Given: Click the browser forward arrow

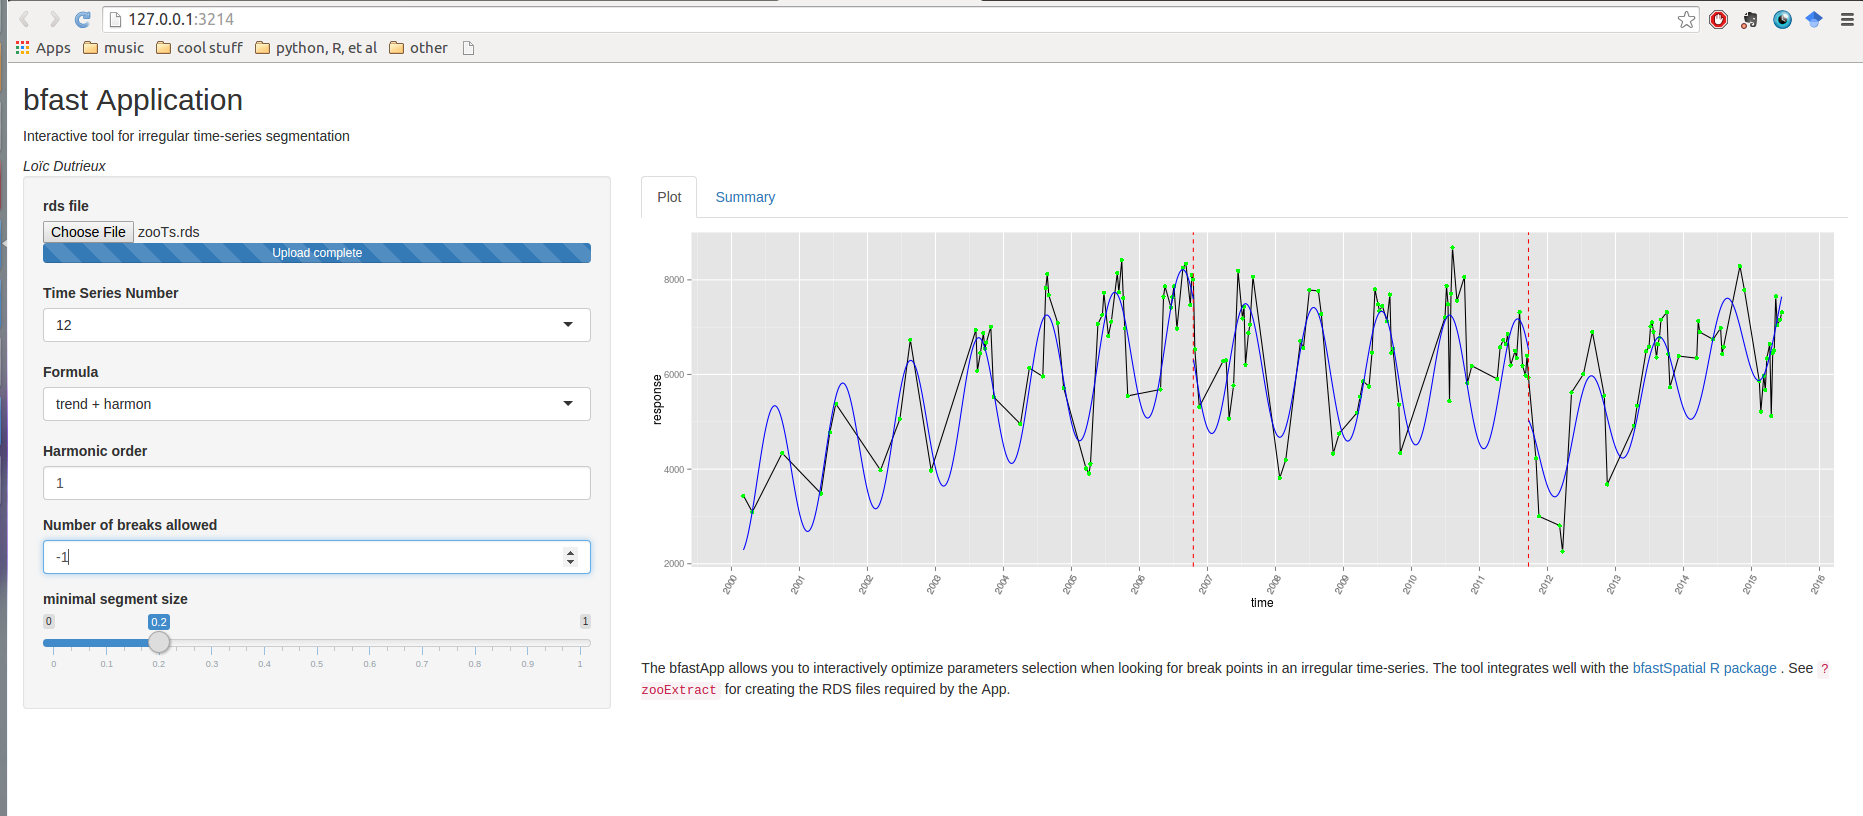Looking at the screenshot, I should click(55, 19).
